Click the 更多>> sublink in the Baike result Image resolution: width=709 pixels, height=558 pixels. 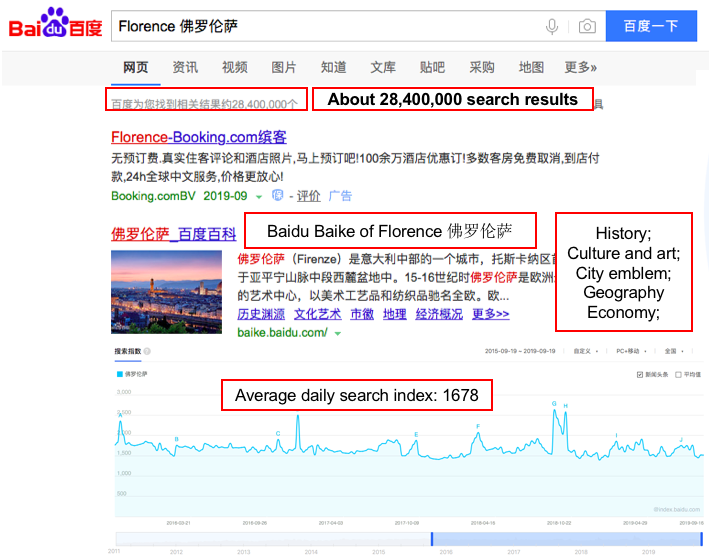491,314
